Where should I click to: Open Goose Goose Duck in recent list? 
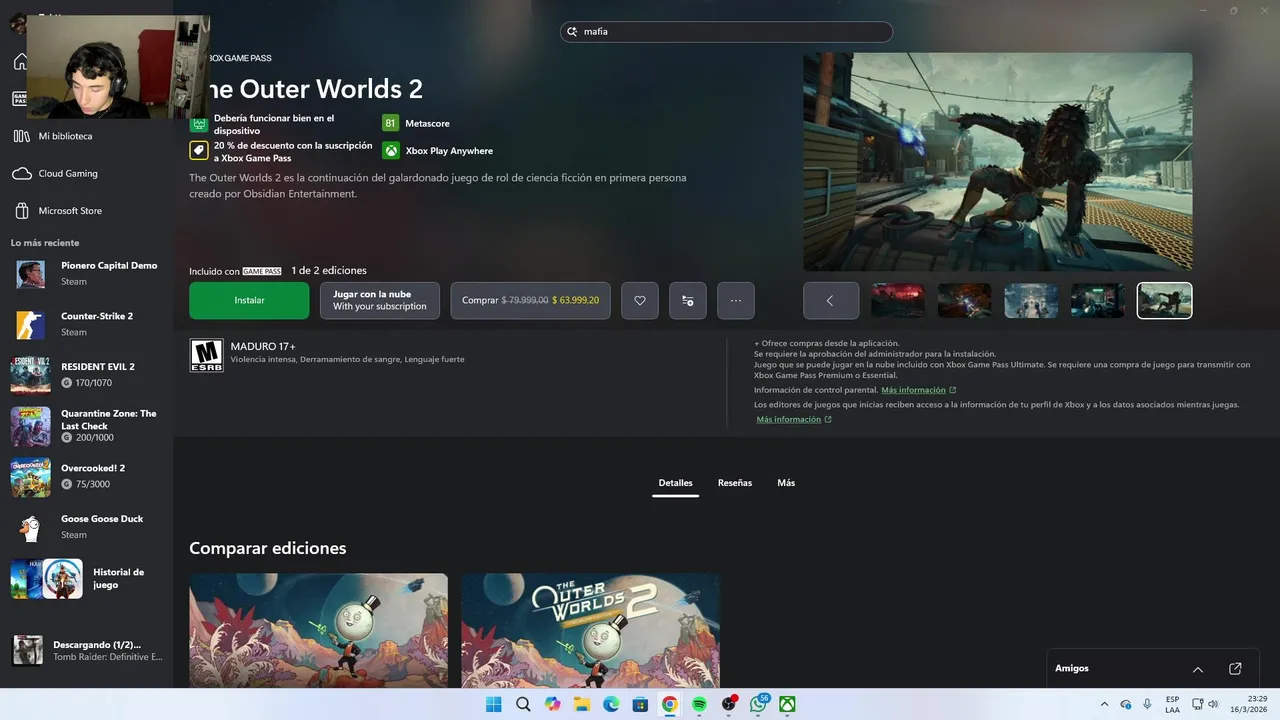86,527
